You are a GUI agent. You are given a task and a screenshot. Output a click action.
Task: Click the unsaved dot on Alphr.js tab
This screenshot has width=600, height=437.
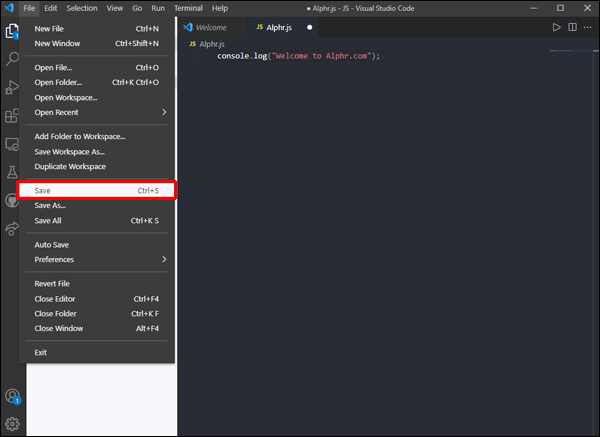[310, 28]
